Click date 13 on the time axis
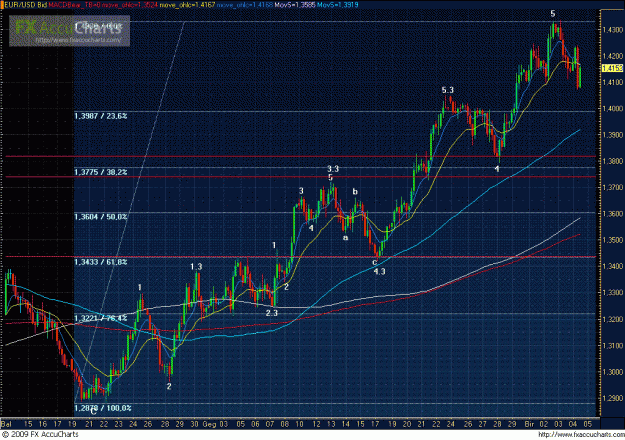 [x=331, y=424]
